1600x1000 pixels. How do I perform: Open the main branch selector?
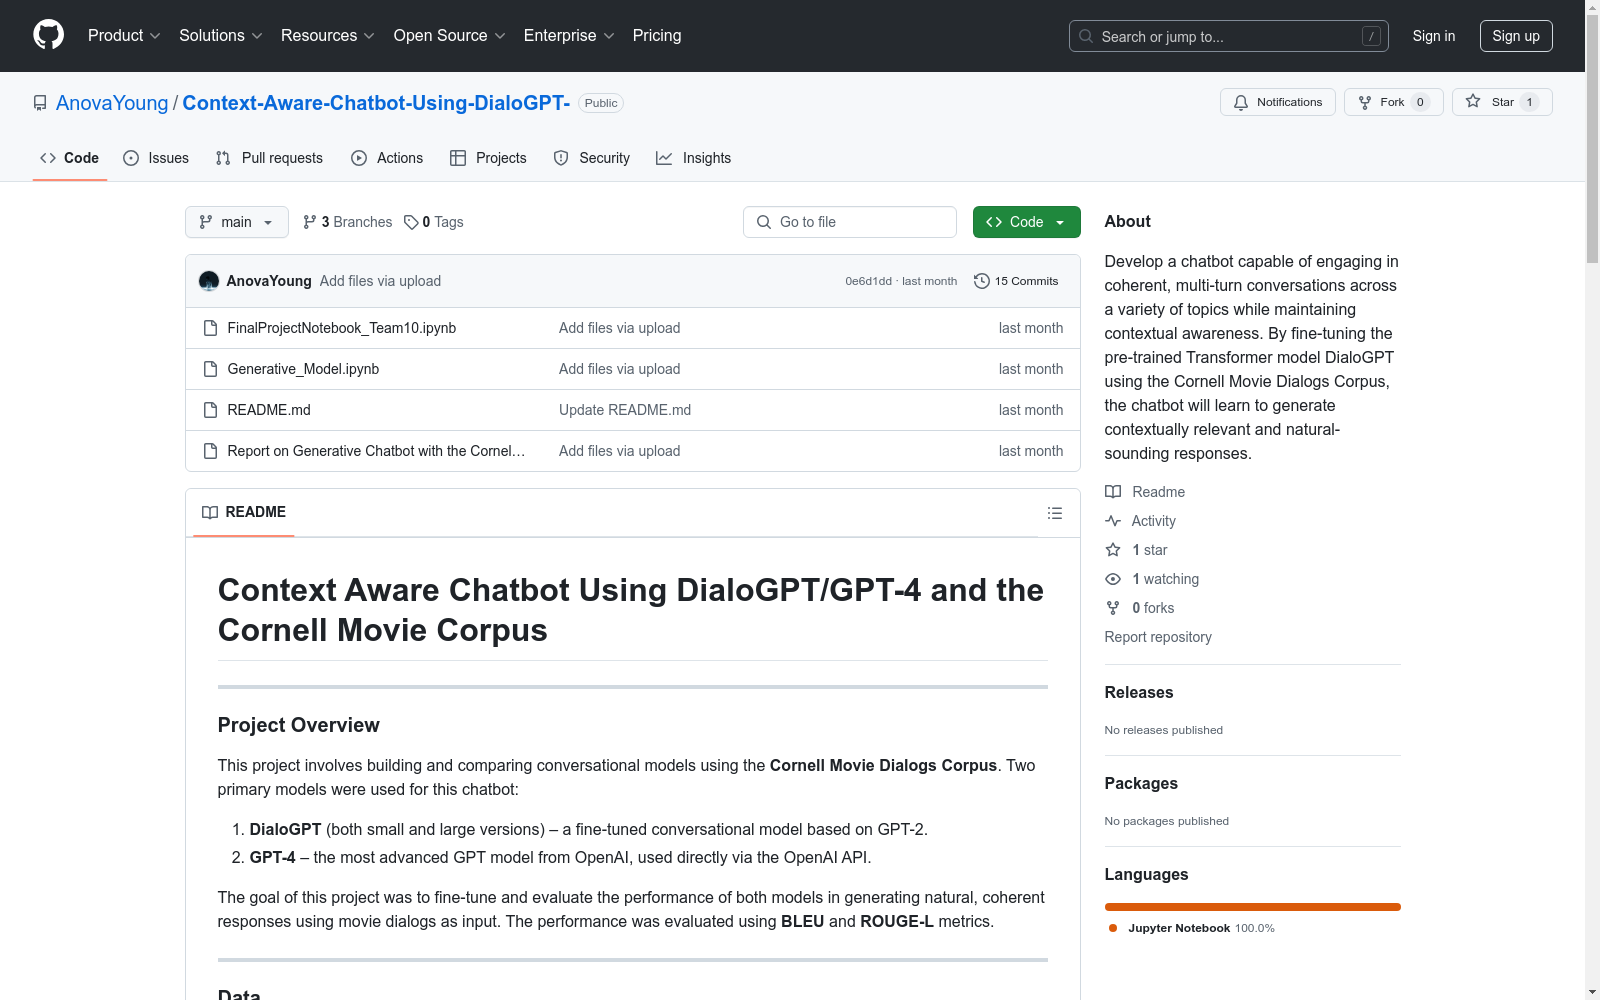coord(237,222)
